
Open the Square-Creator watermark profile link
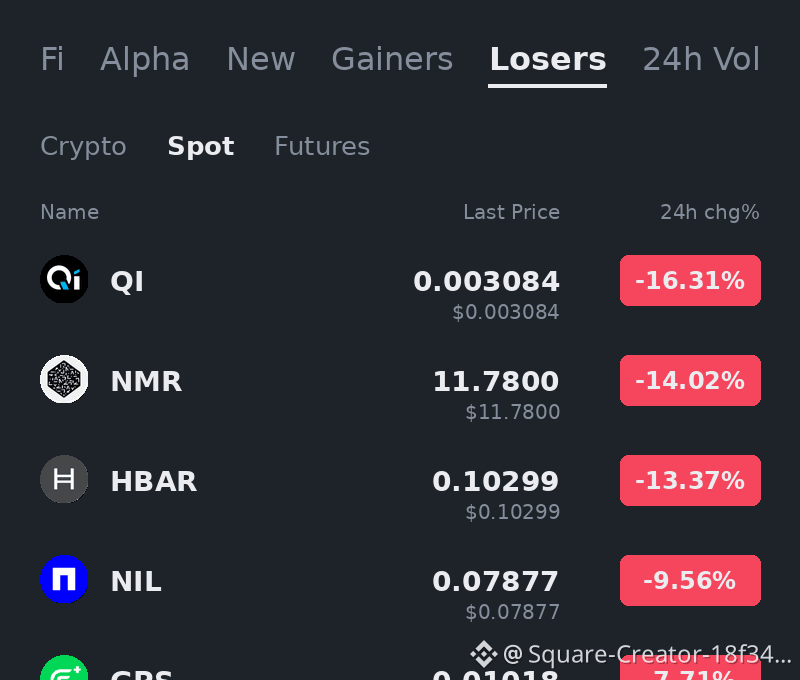tap(646, 654)
